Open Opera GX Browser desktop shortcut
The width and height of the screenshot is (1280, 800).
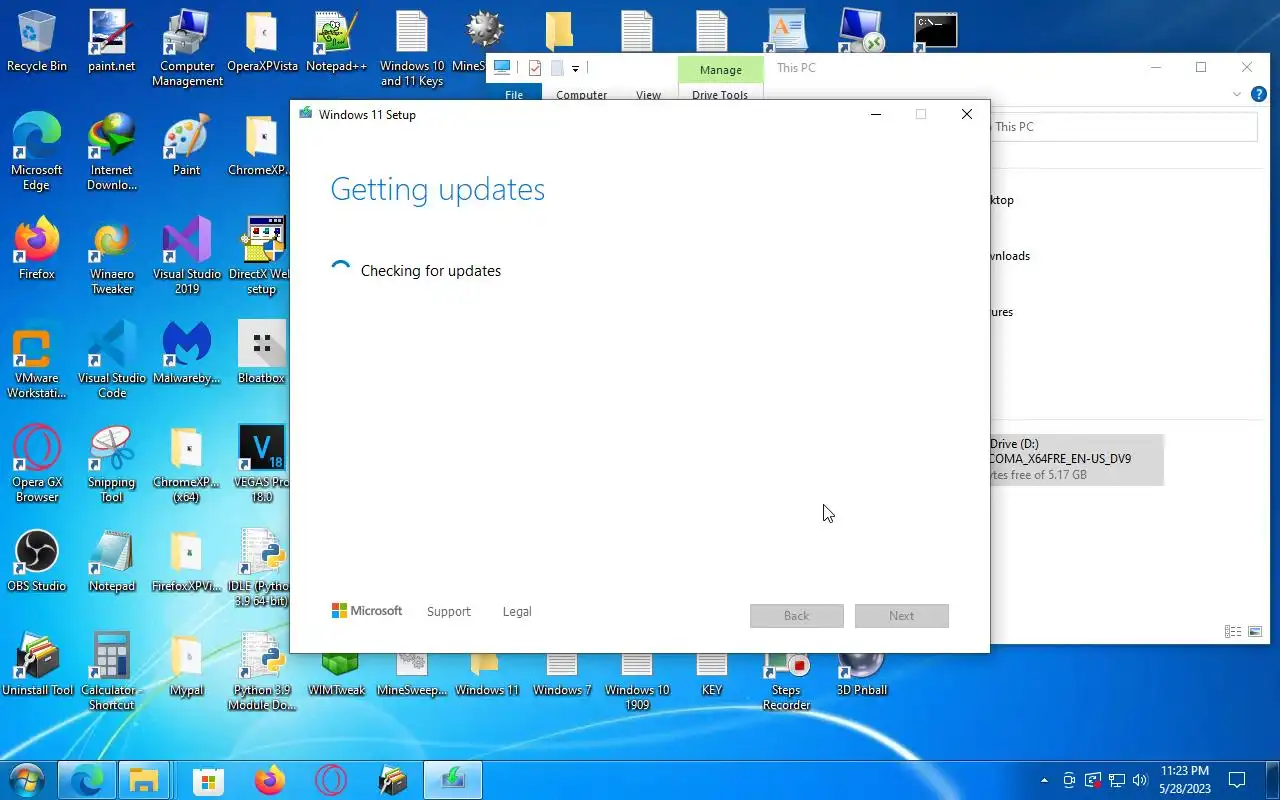[x=37, y=464]
